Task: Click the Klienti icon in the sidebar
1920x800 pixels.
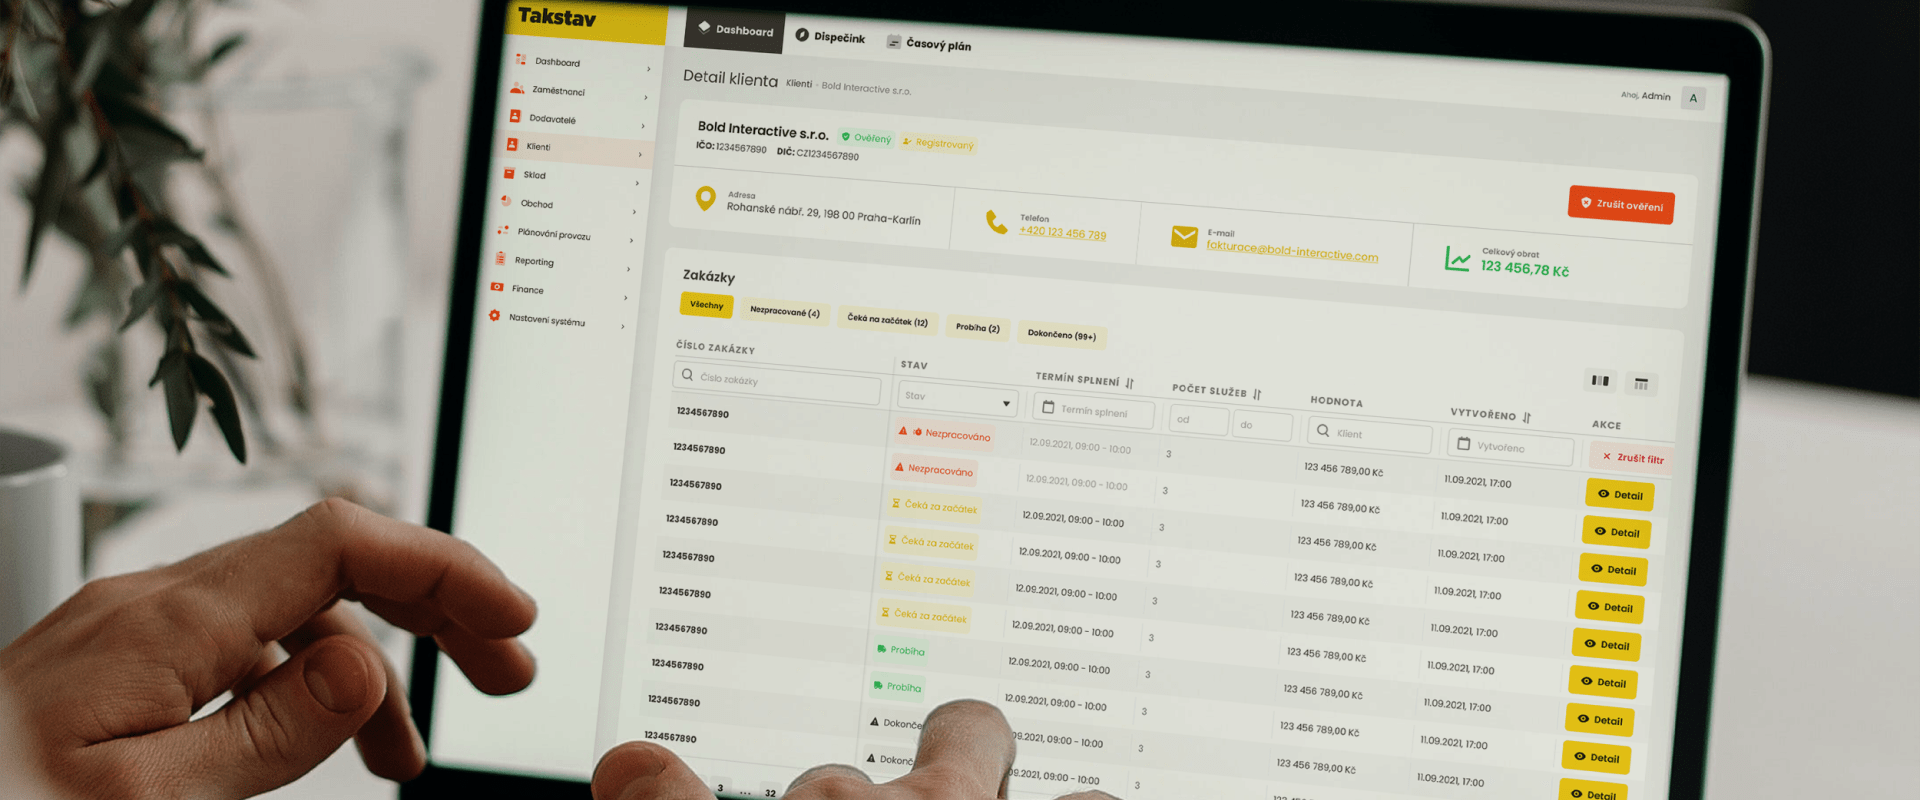Action: (512, 145)
